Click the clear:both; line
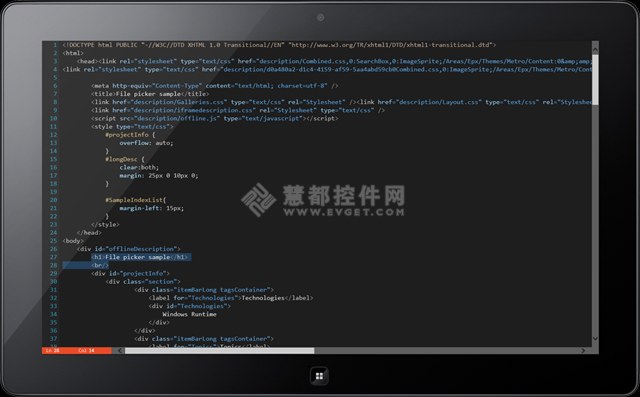This screenshot has height=397, width=640. click(x=139, y=167)
